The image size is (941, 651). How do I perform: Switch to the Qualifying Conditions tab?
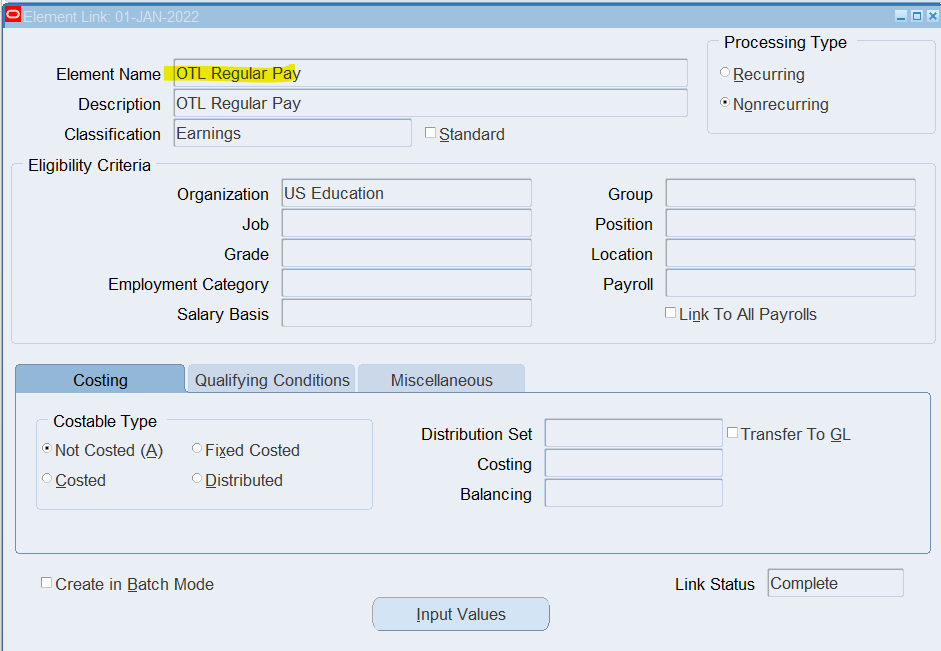[272, 380]
